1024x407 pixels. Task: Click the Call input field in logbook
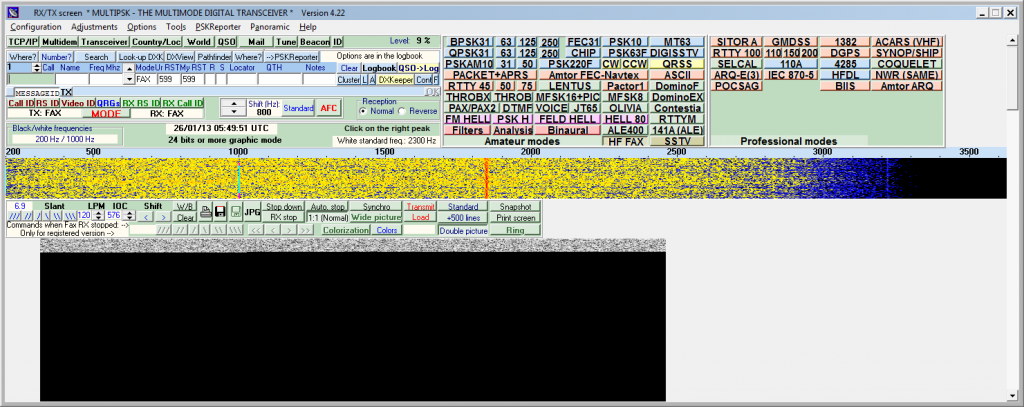31,79
